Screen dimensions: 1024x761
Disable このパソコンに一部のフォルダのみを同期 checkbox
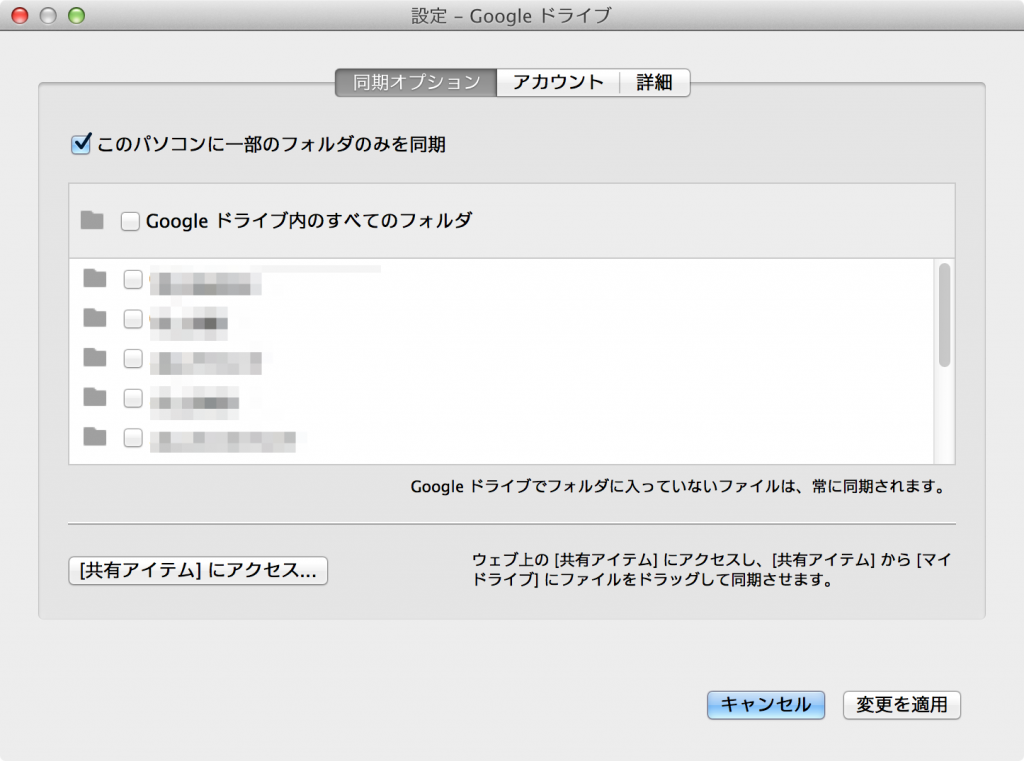[79, 143]
